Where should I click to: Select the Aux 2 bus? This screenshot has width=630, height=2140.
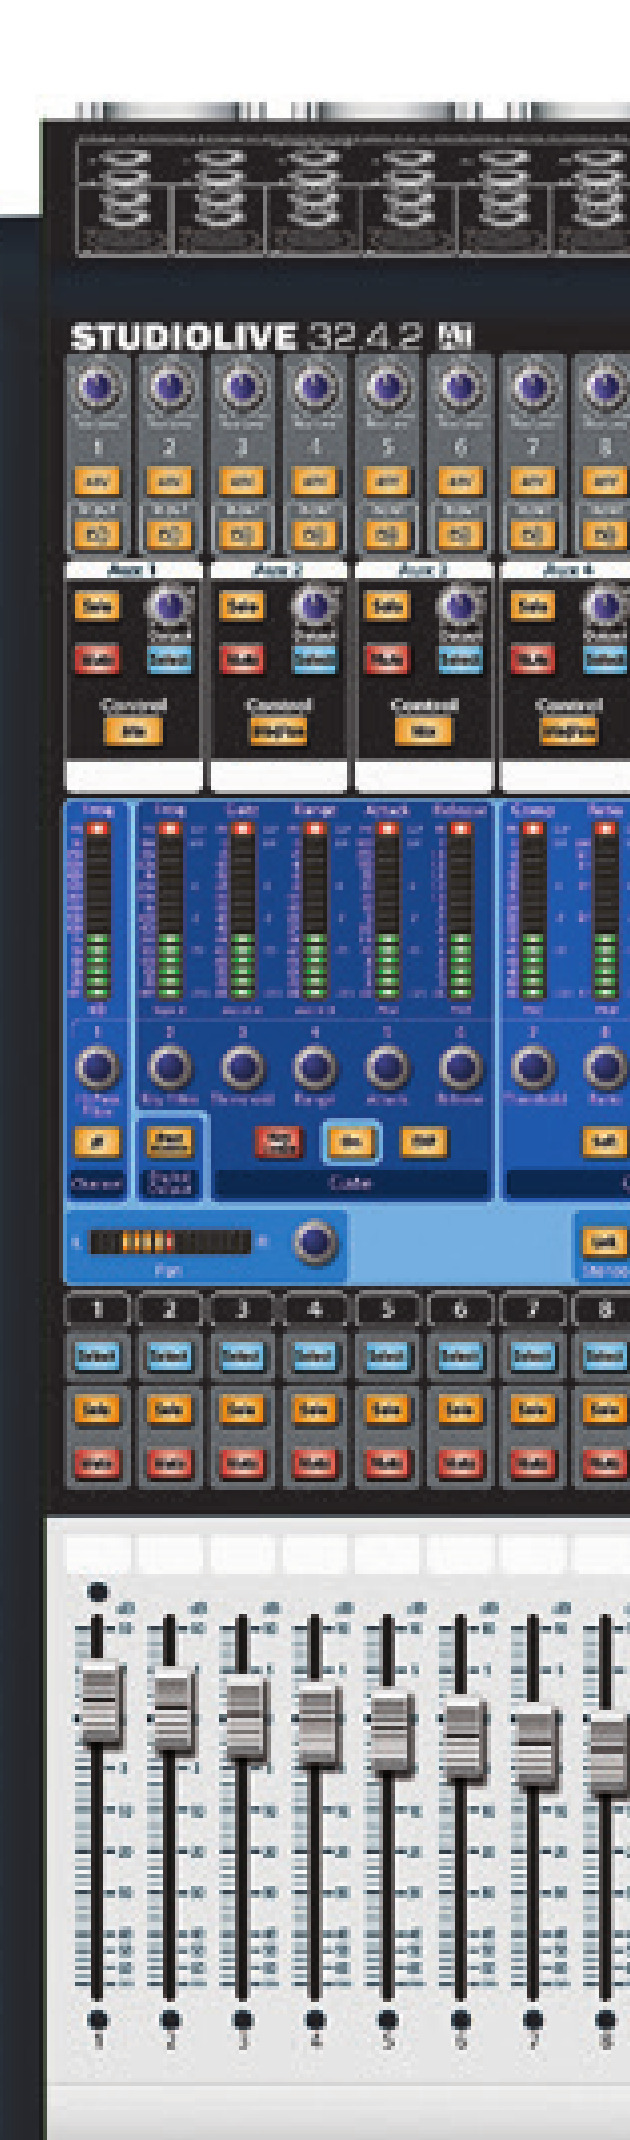tap(315, 658)
